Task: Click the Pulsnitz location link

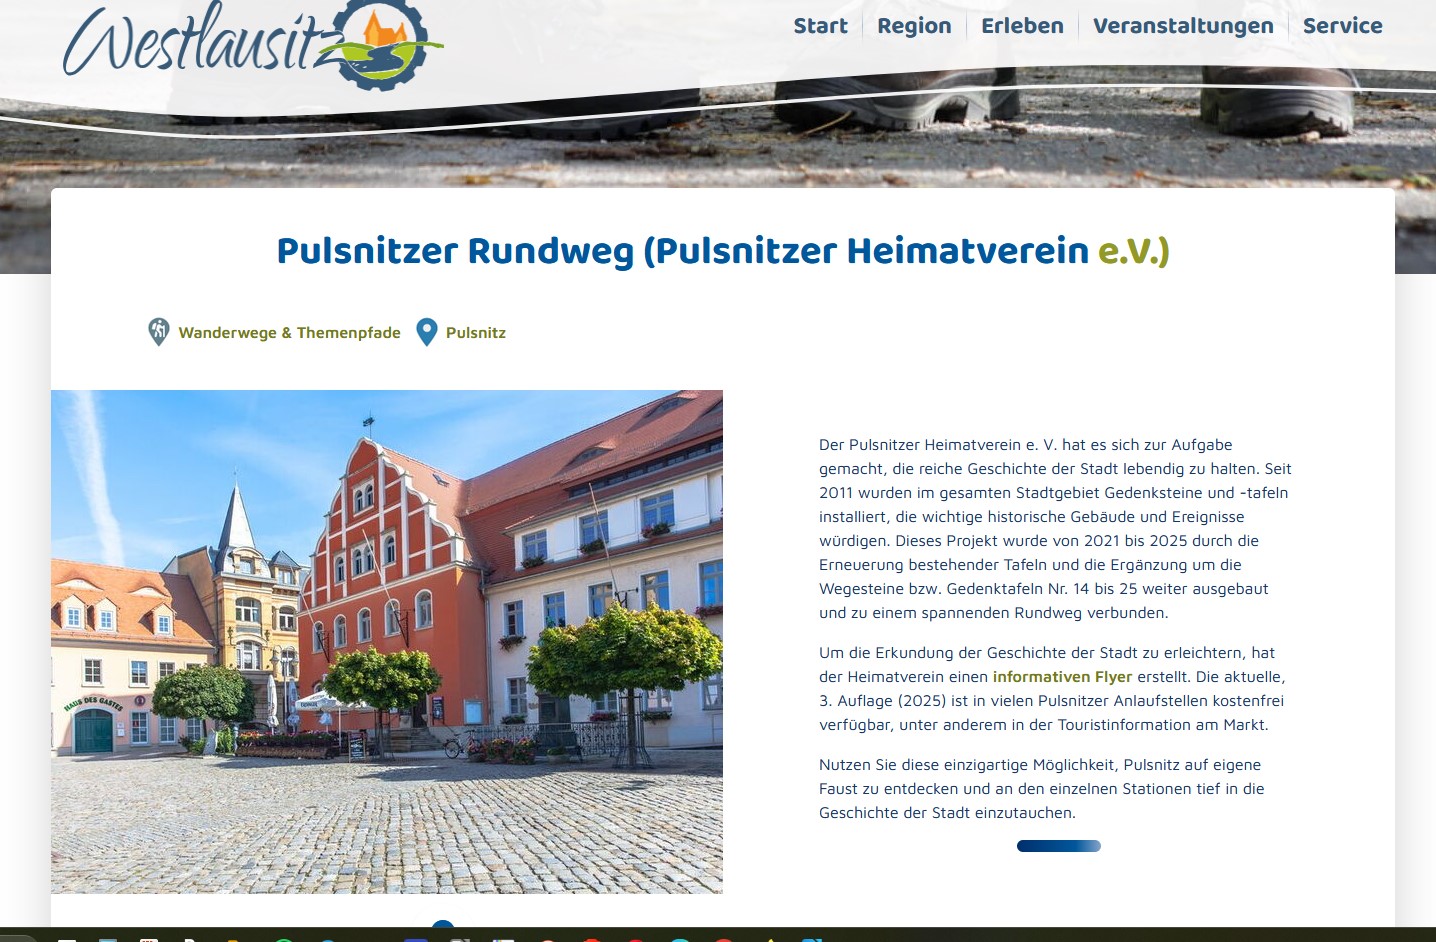Action: pyautogui.click(x=476, y=333)
